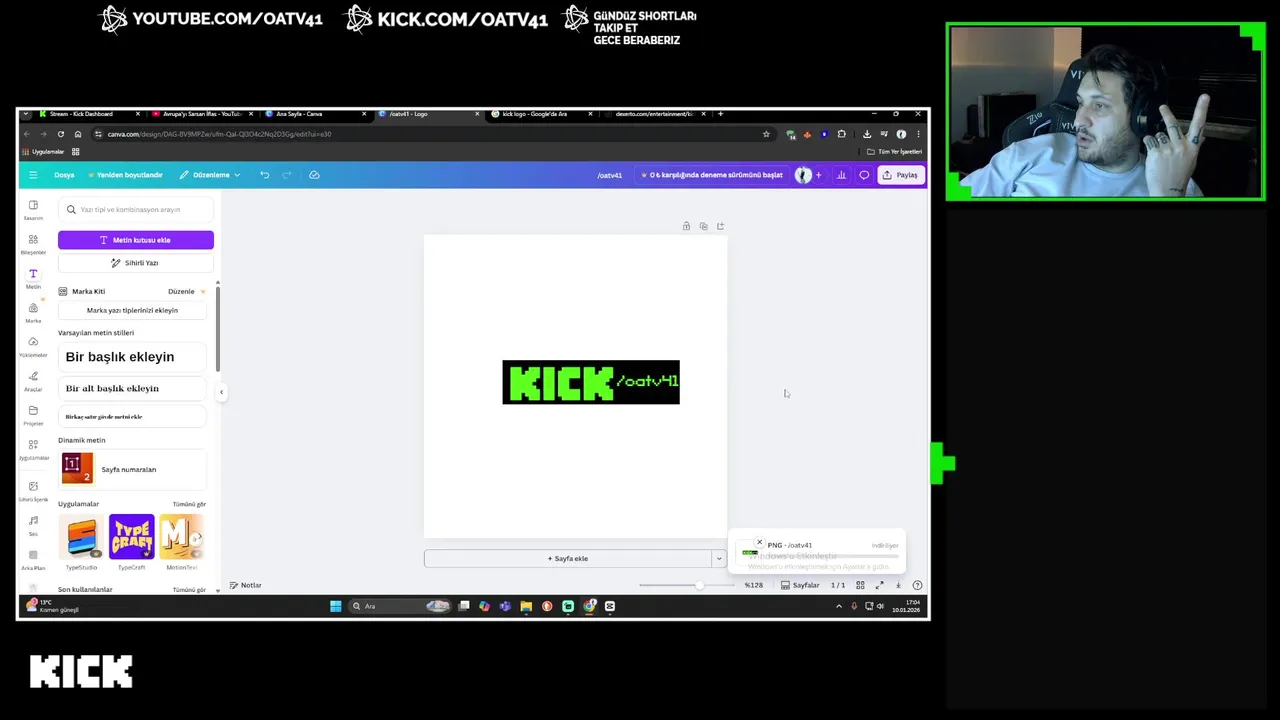Viewport: 1280px width, 720px height.
Task: Click Marka yazı tiplerinizi ekleyin button
Action: (132, 310)
